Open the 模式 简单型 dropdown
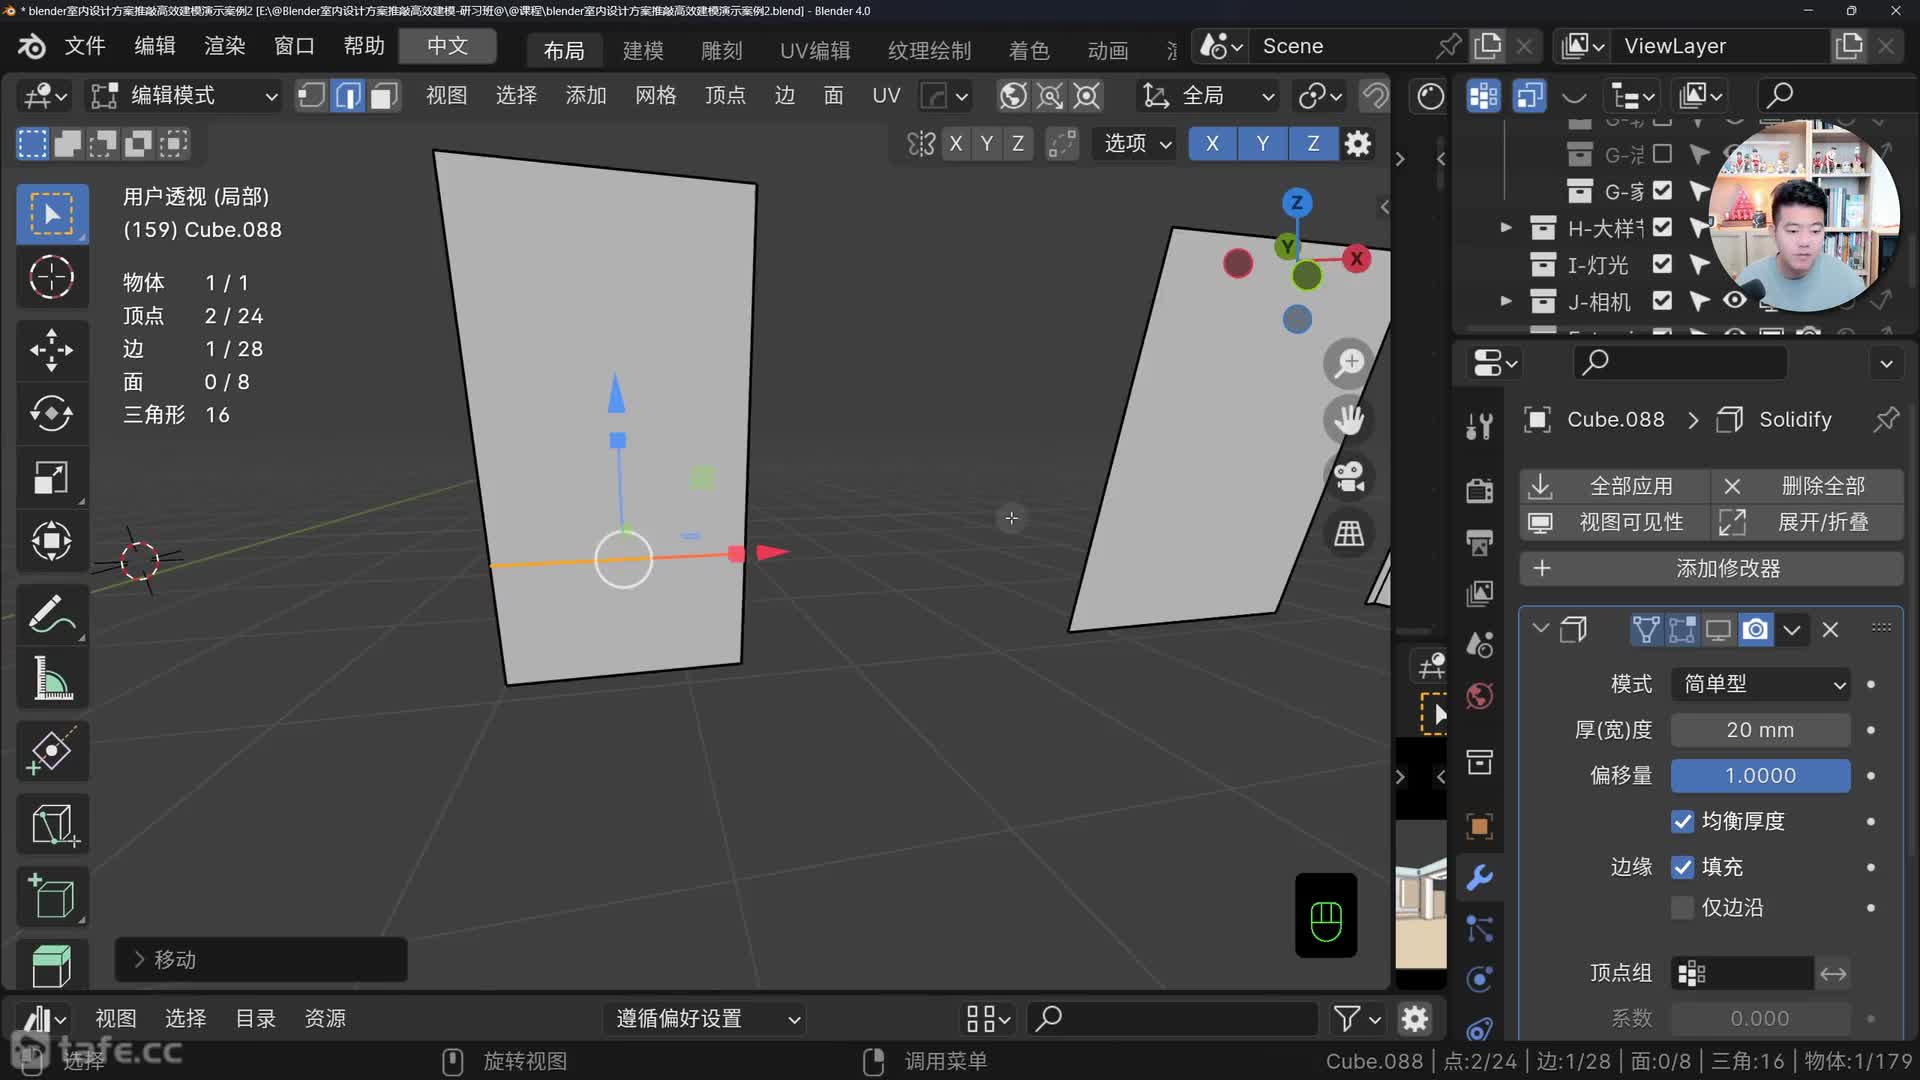The image size is (1920, 1080). pos(1760,684)
